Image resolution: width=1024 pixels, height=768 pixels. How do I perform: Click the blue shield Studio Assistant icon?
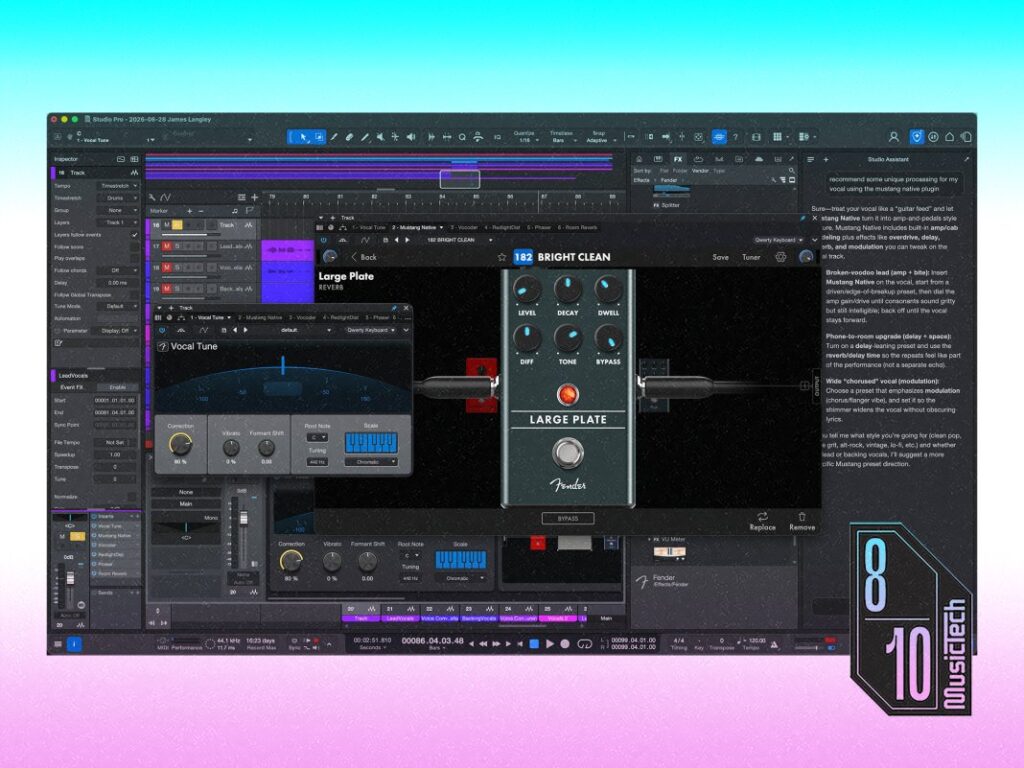pyautogui.click(x=917, y=137)
